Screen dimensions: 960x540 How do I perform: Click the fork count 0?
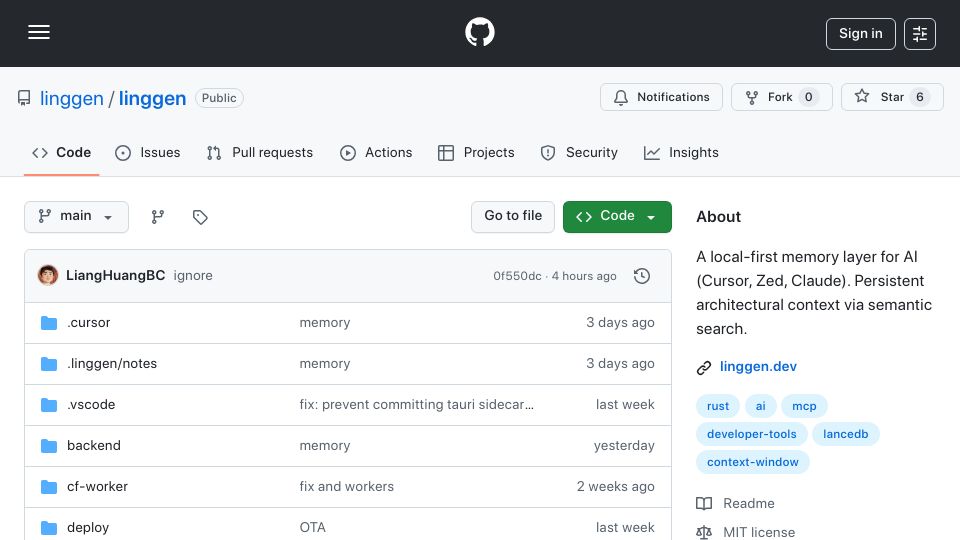click(808, 97)
